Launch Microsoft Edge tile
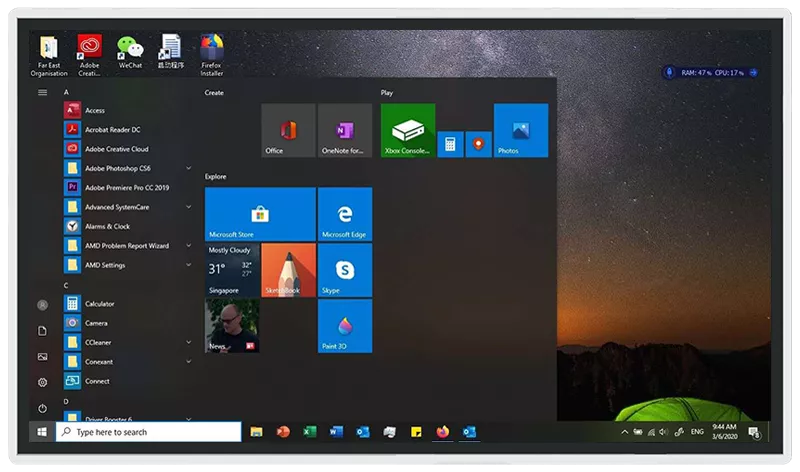This screenshot has width=800, height=472. 345,214
